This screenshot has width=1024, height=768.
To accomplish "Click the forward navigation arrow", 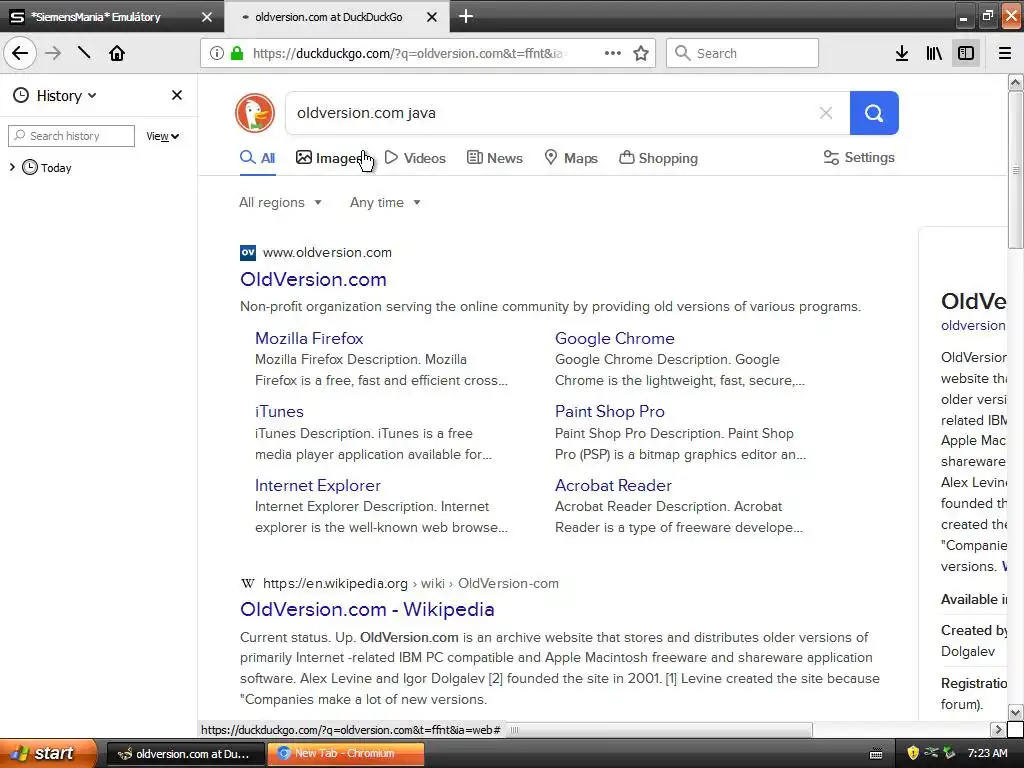I will coord(53,53).
